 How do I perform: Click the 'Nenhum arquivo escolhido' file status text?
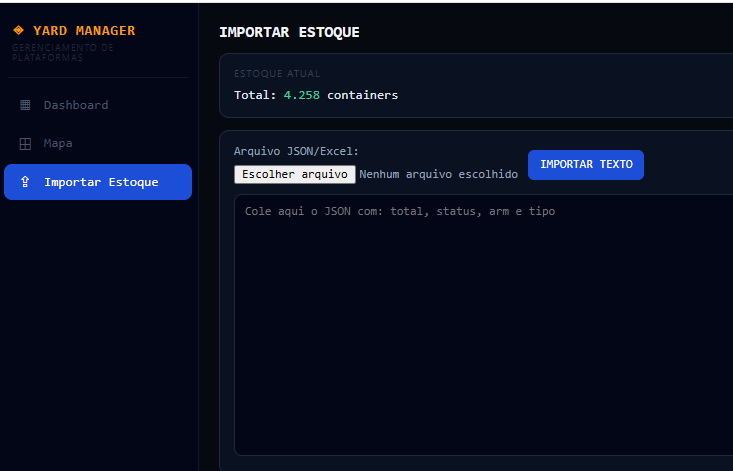(438, 174)
